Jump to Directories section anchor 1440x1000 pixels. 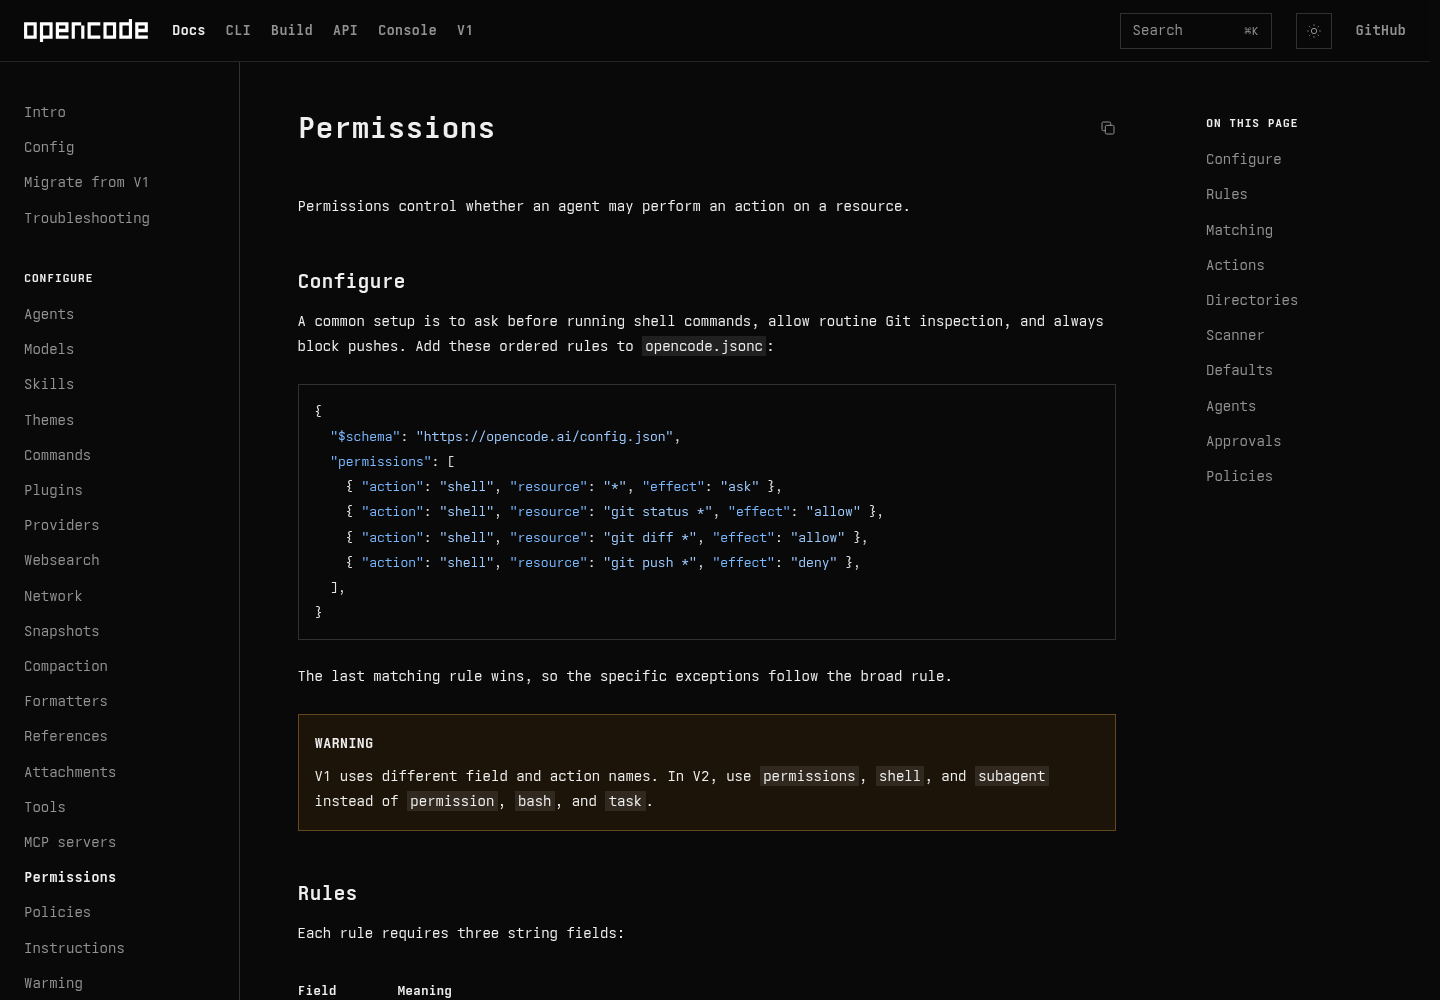coord(1252,300)
